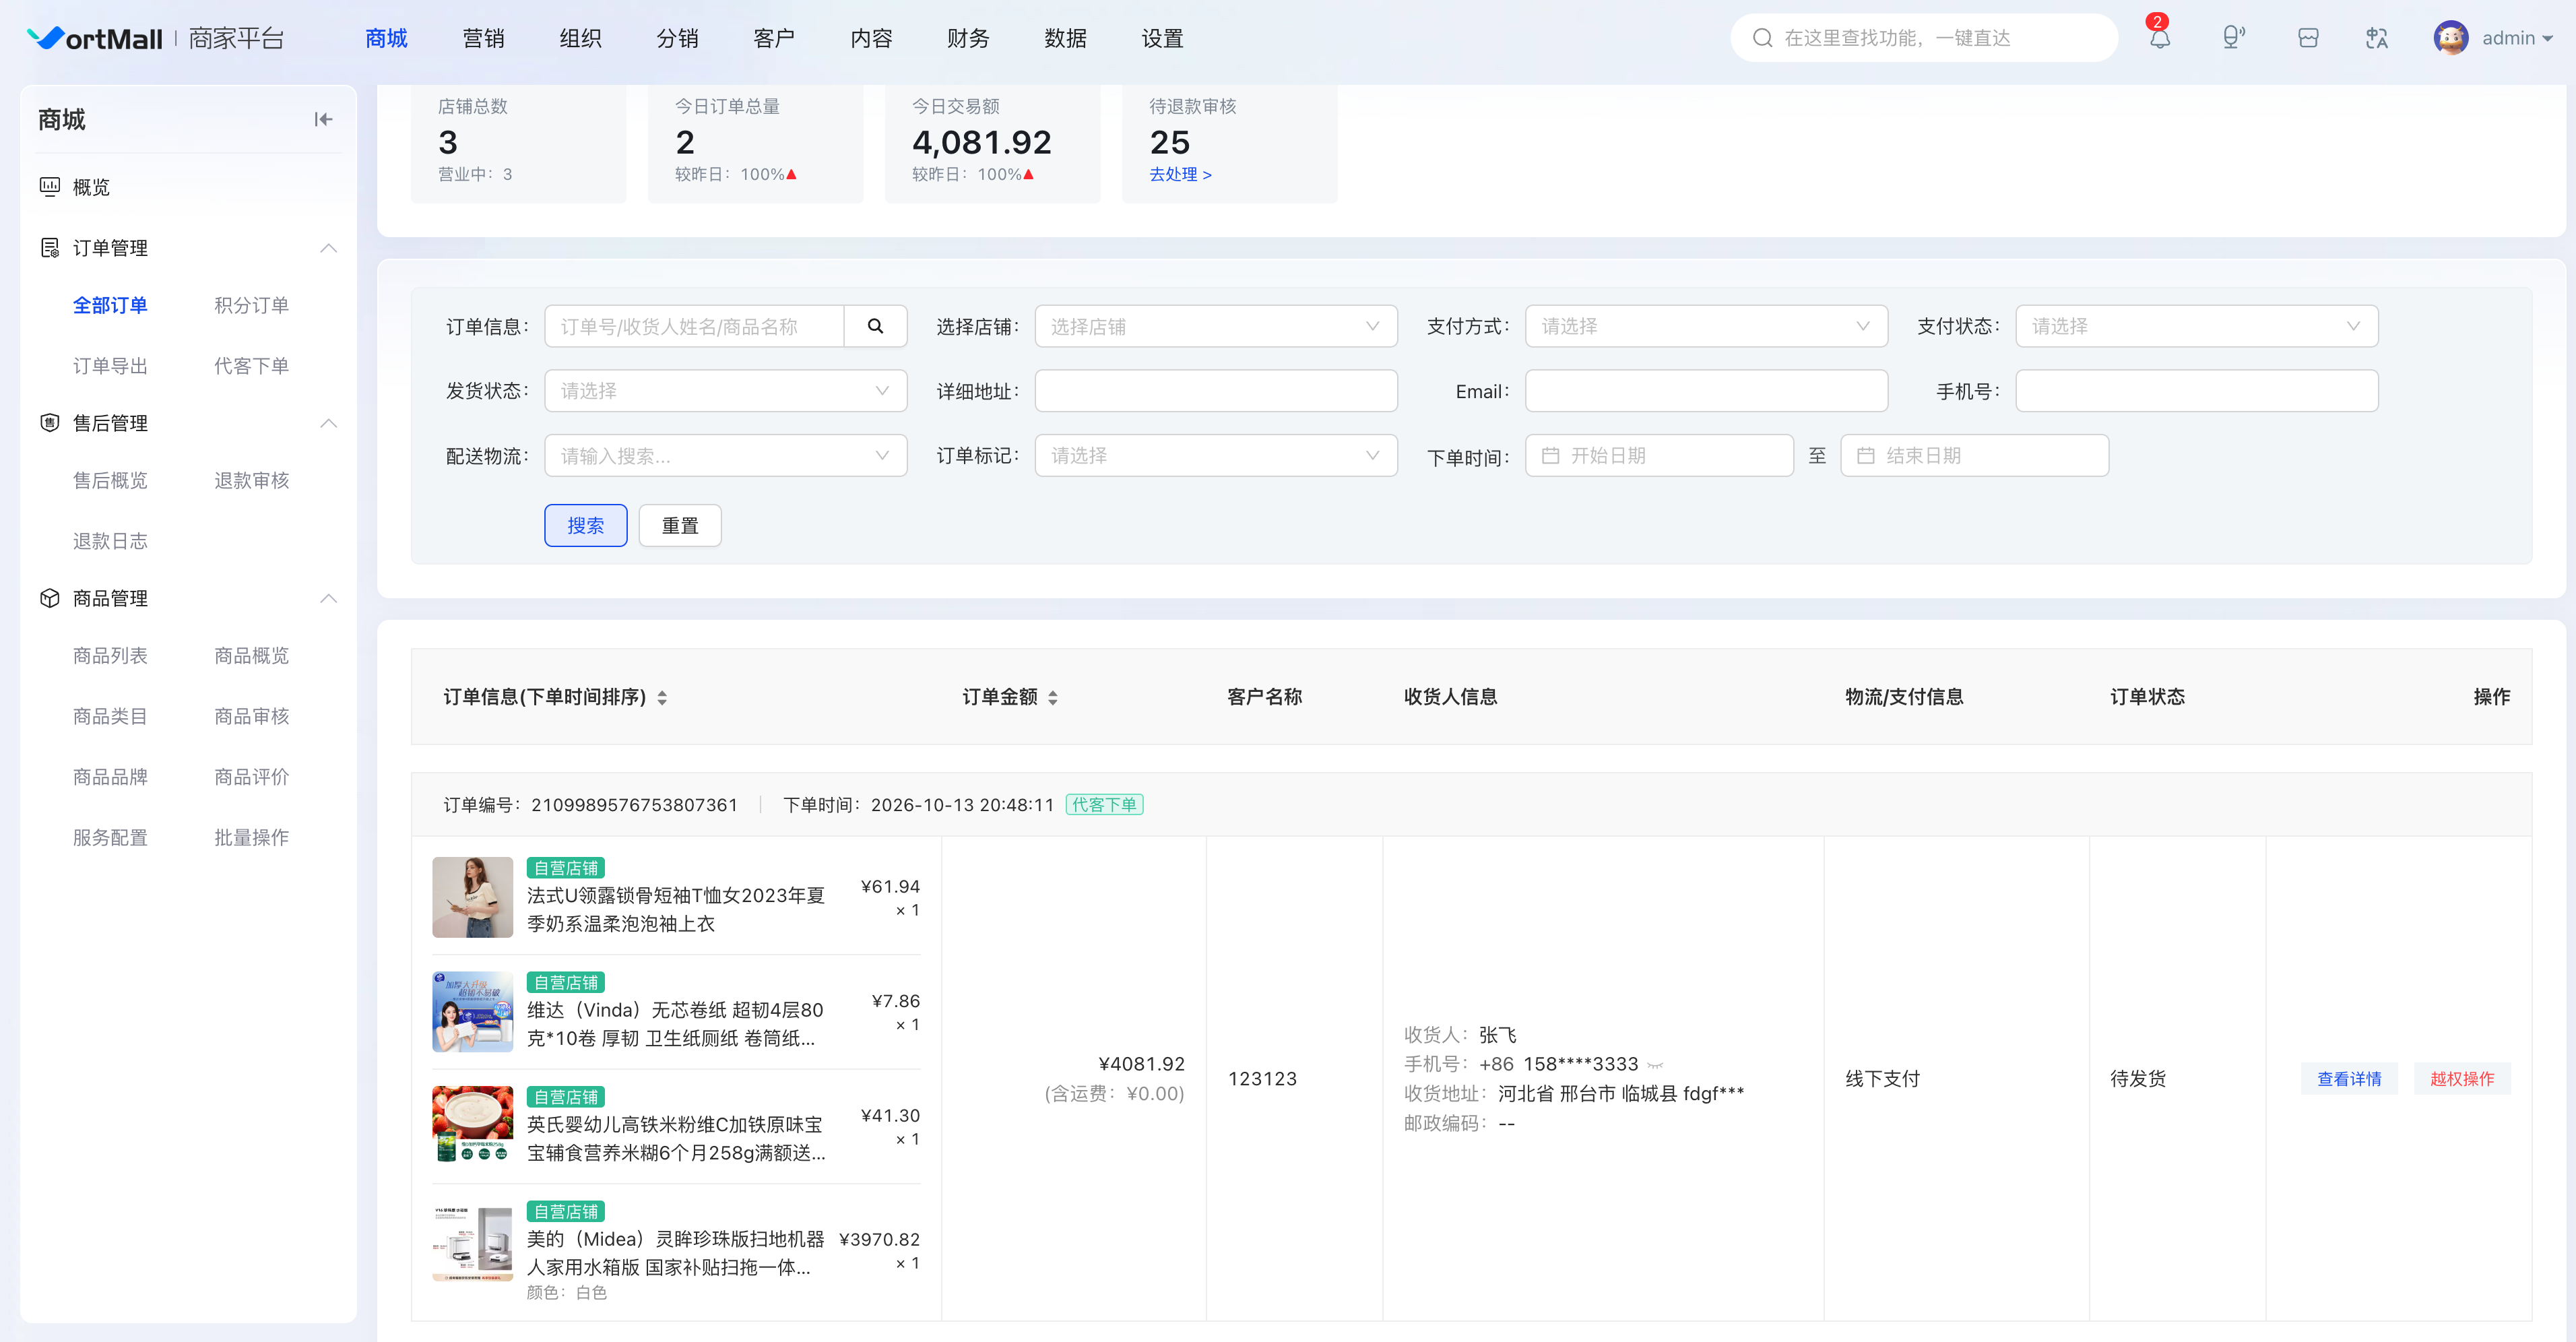Click the baby rice cereal product thumbnail

point(472,1125)
